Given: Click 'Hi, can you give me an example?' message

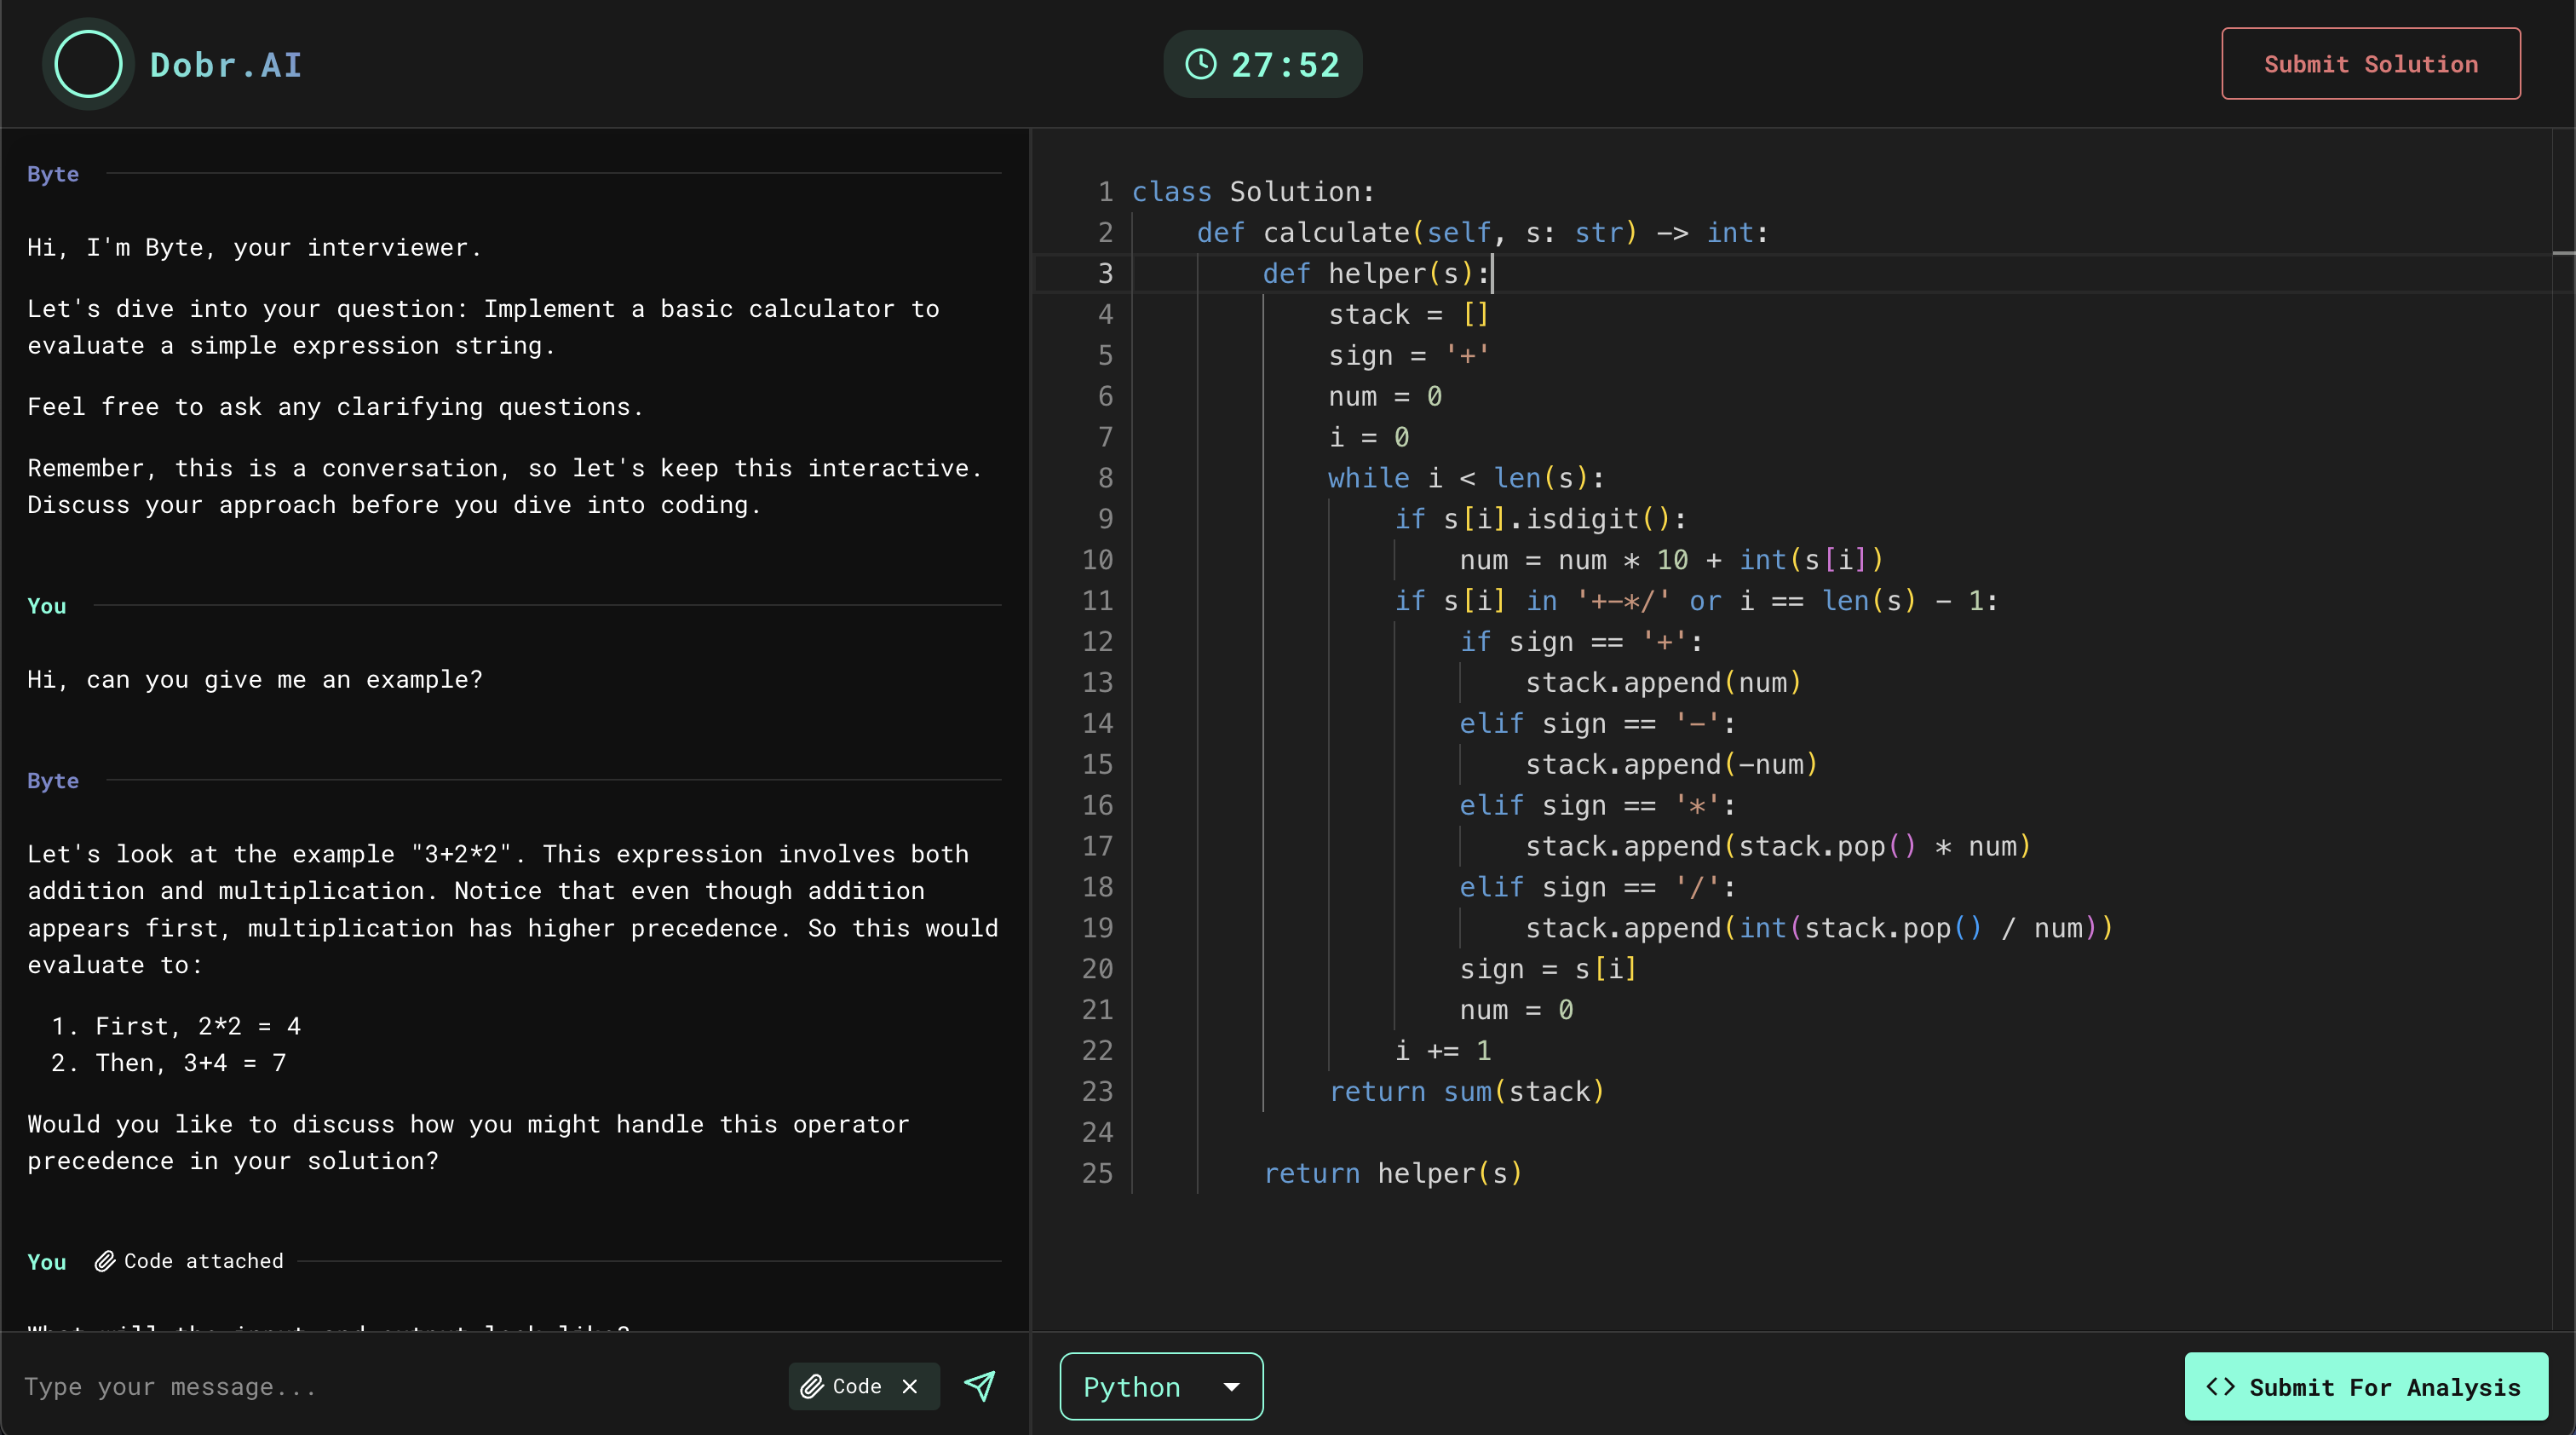Looking at the screenshot, I should pyautogui.click(x=255, y=680).
